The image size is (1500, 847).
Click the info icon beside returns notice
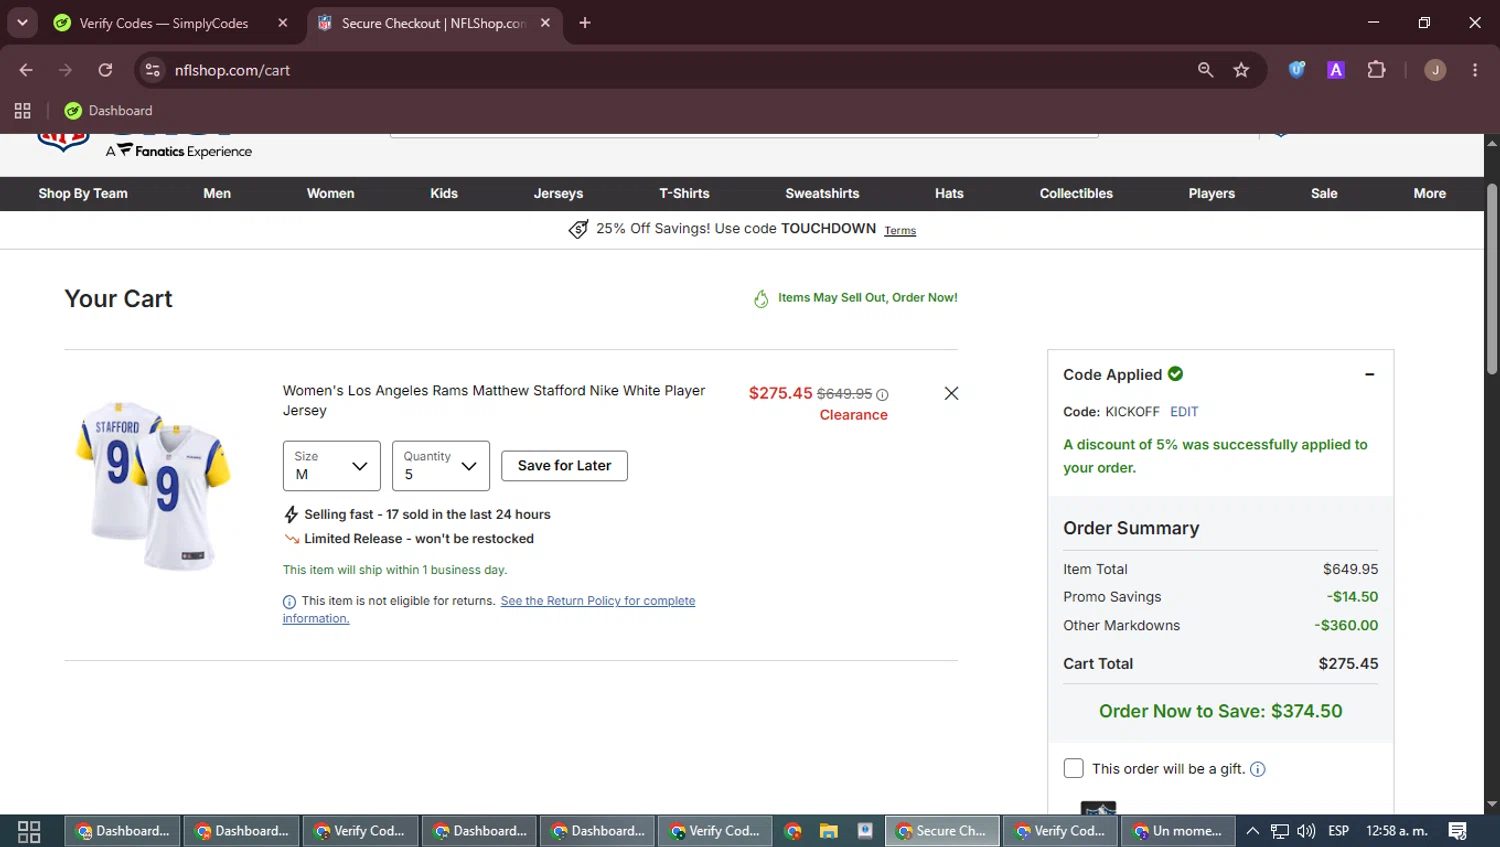click(x=289, y=602)
